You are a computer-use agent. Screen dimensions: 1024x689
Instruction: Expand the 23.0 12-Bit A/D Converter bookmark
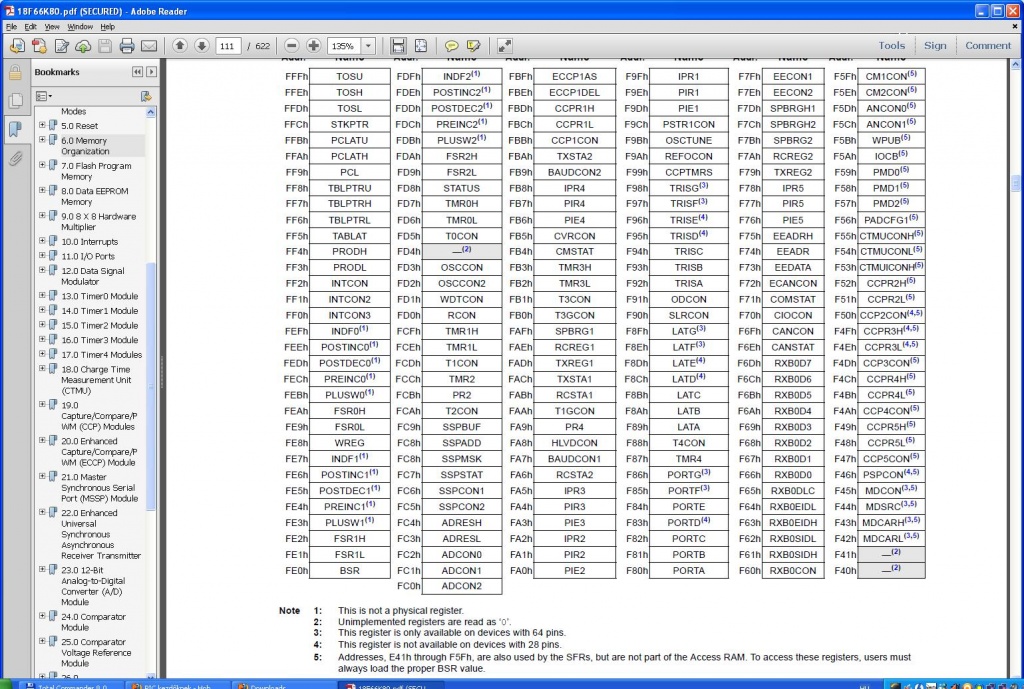pyautogui.click(x=42, y=569)
